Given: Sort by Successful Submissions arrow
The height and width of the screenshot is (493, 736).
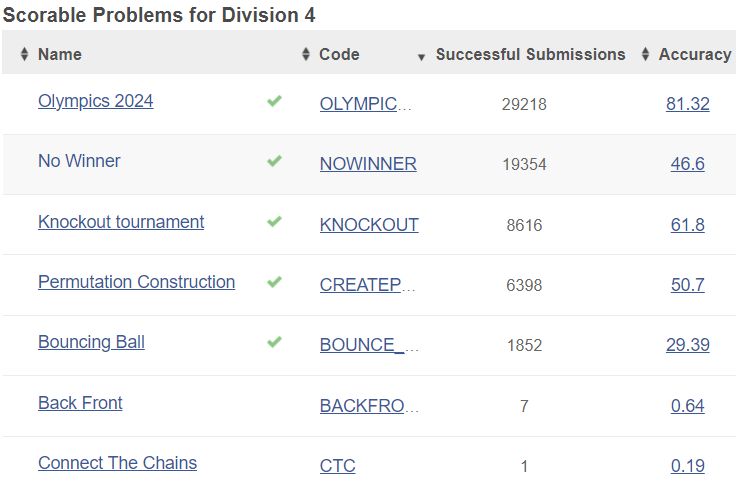Looking at the screenshot, I should click(x=421, y=55).
